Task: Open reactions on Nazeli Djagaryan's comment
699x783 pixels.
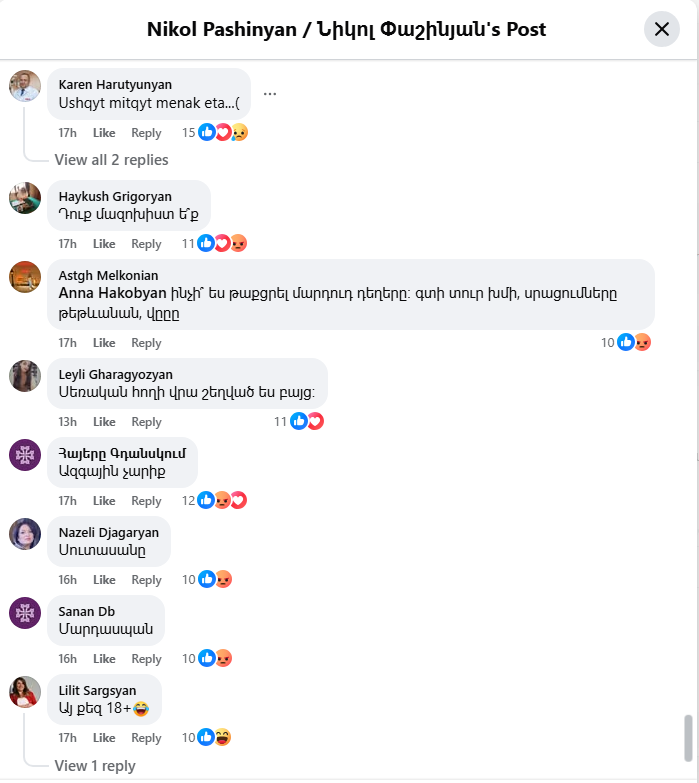Action: tap(216, 579)
